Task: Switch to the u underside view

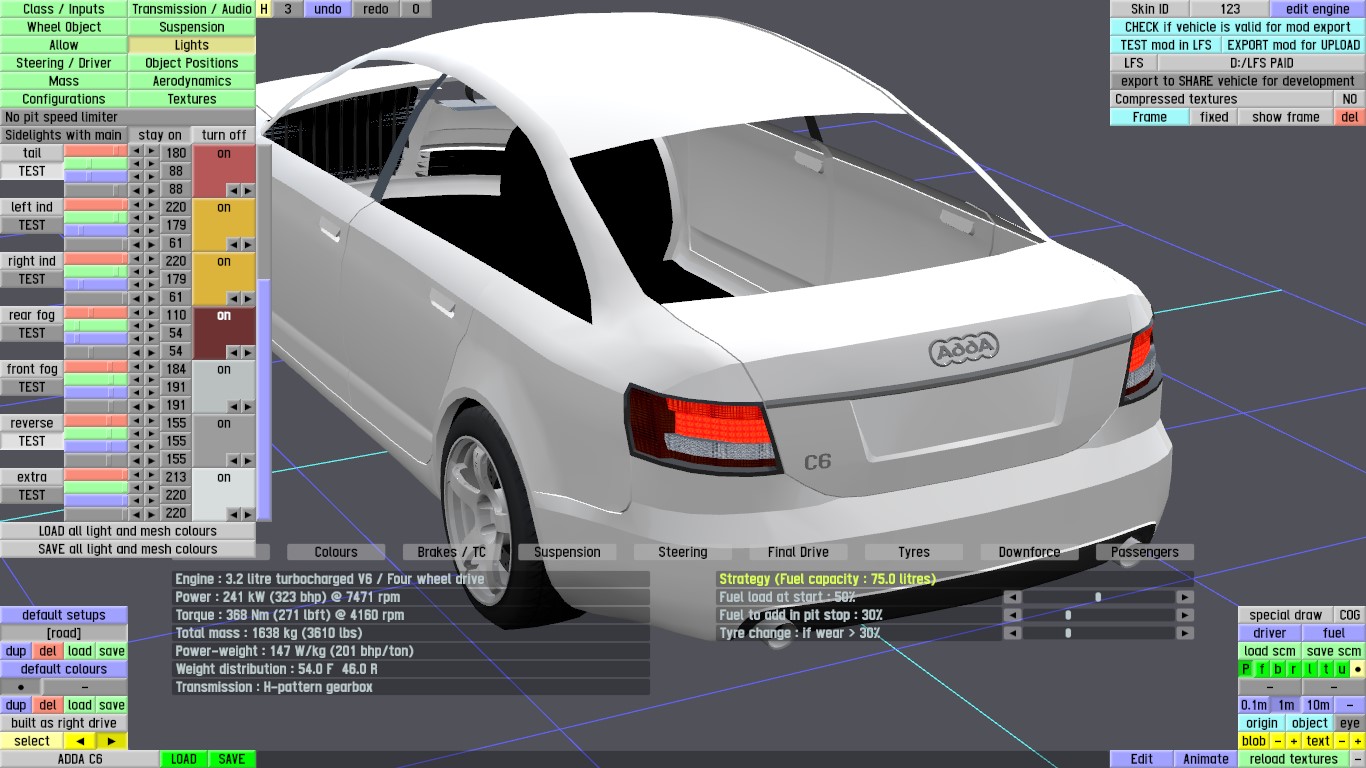Action: (x=1342, y=669)
